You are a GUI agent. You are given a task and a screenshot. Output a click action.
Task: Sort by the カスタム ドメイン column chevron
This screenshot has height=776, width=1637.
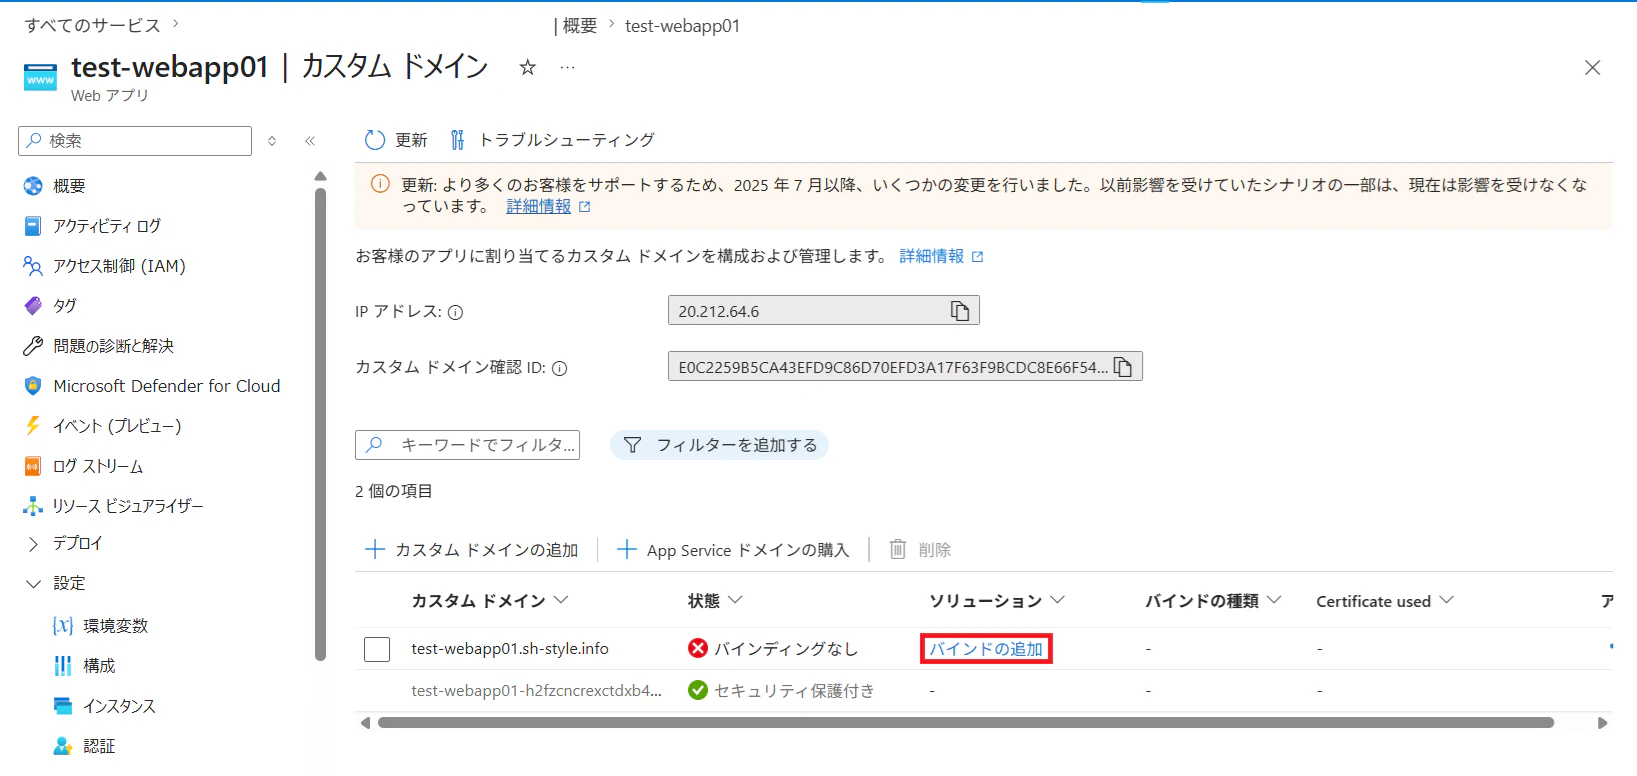561,600
